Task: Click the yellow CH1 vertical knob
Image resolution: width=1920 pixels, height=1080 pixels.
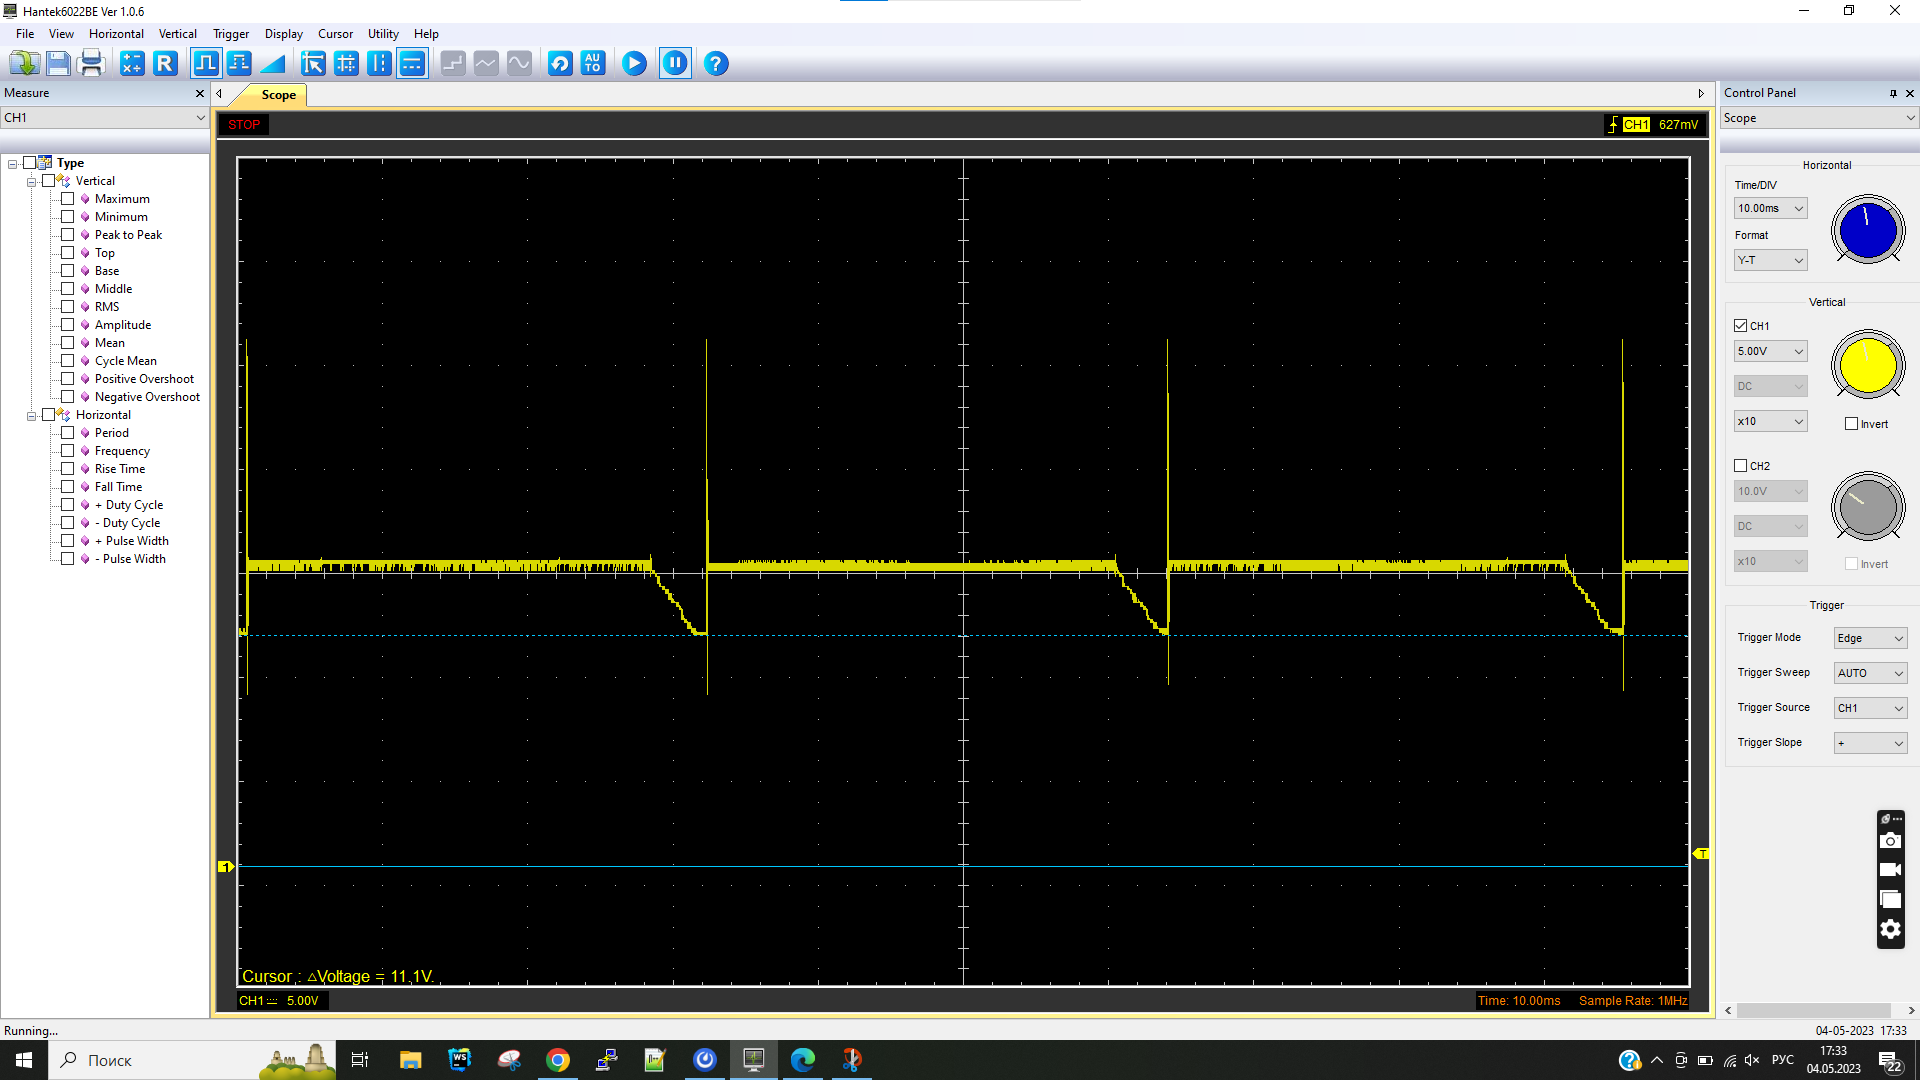Action: coord(1867,365)
